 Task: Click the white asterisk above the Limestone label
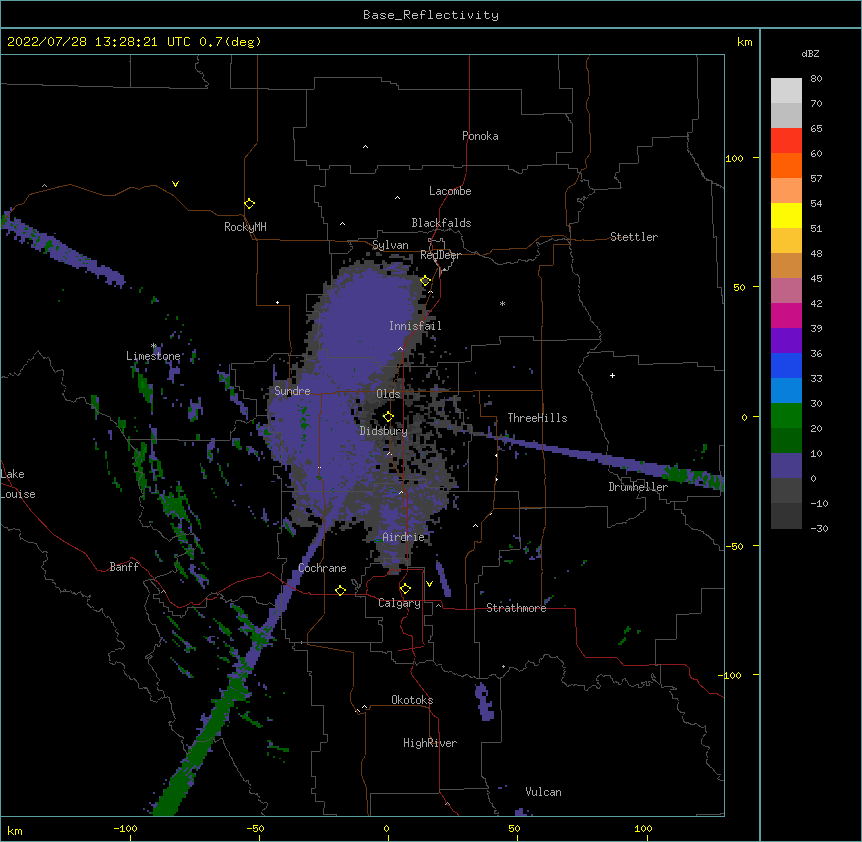tap(154, 346)
